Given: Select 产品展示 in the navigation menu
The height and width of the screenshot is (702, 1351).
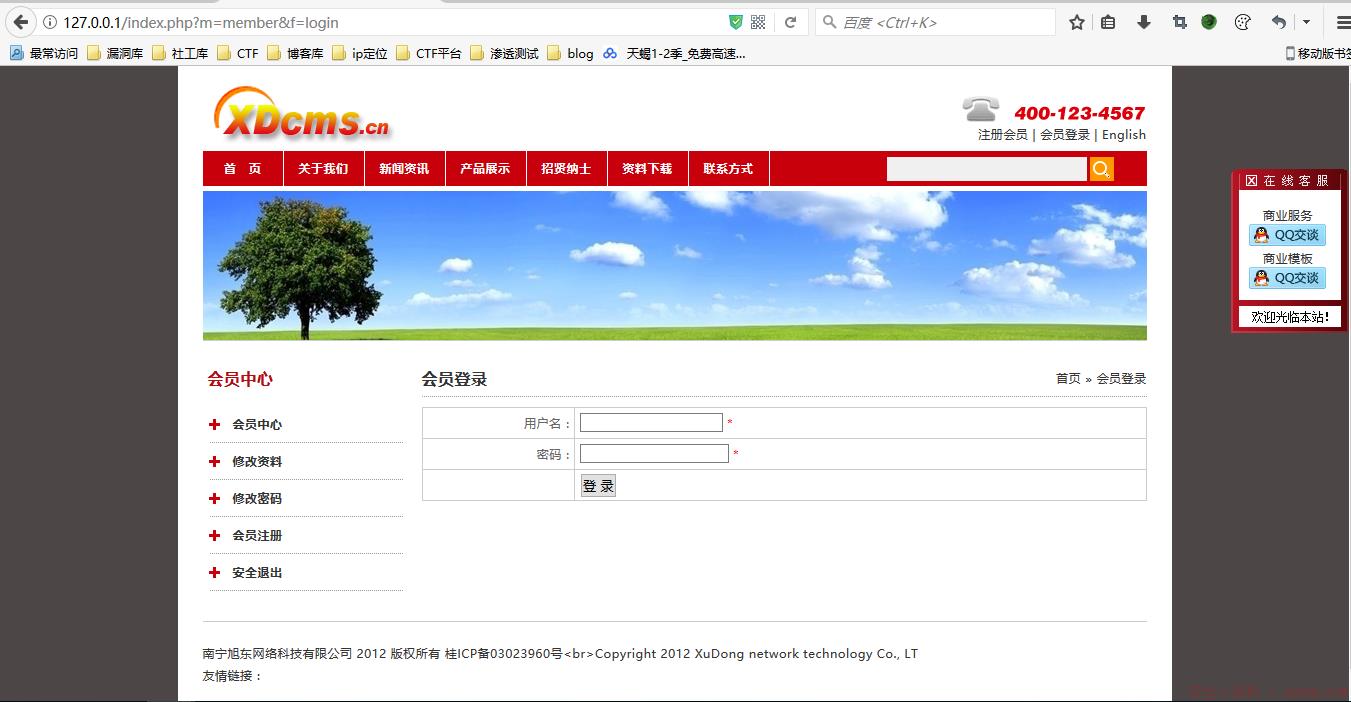Looking at the screenshot, I should [485, 168].
